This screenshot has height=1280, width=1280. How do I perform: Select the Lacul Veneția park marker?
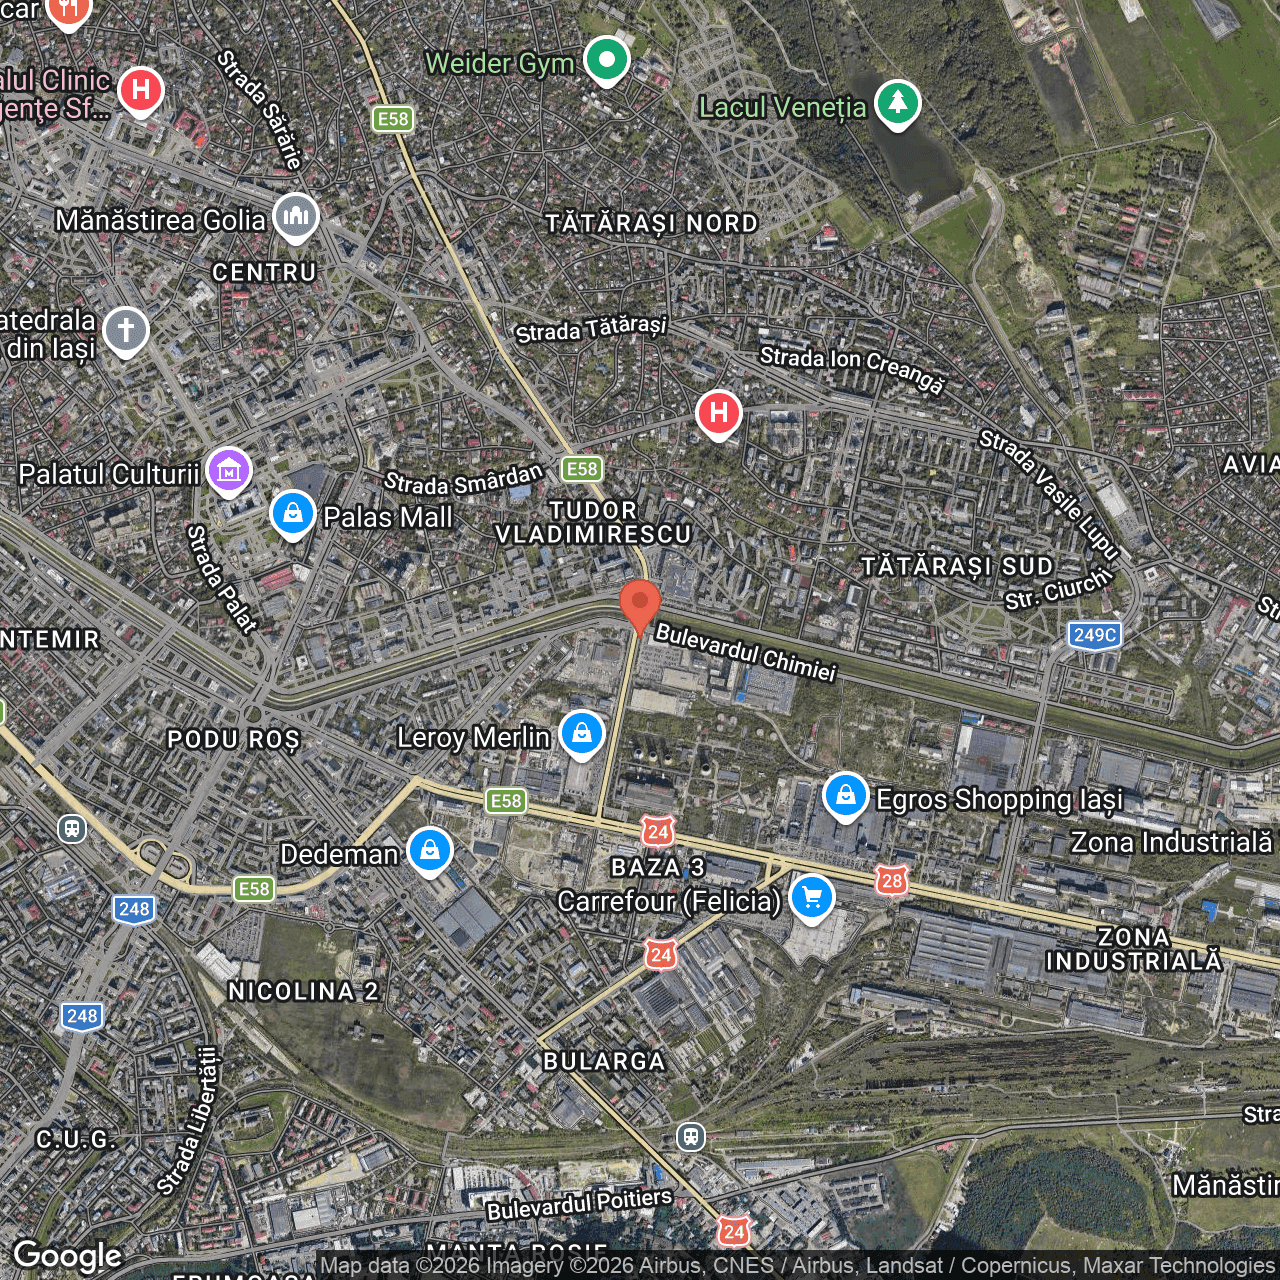[898, 104]
